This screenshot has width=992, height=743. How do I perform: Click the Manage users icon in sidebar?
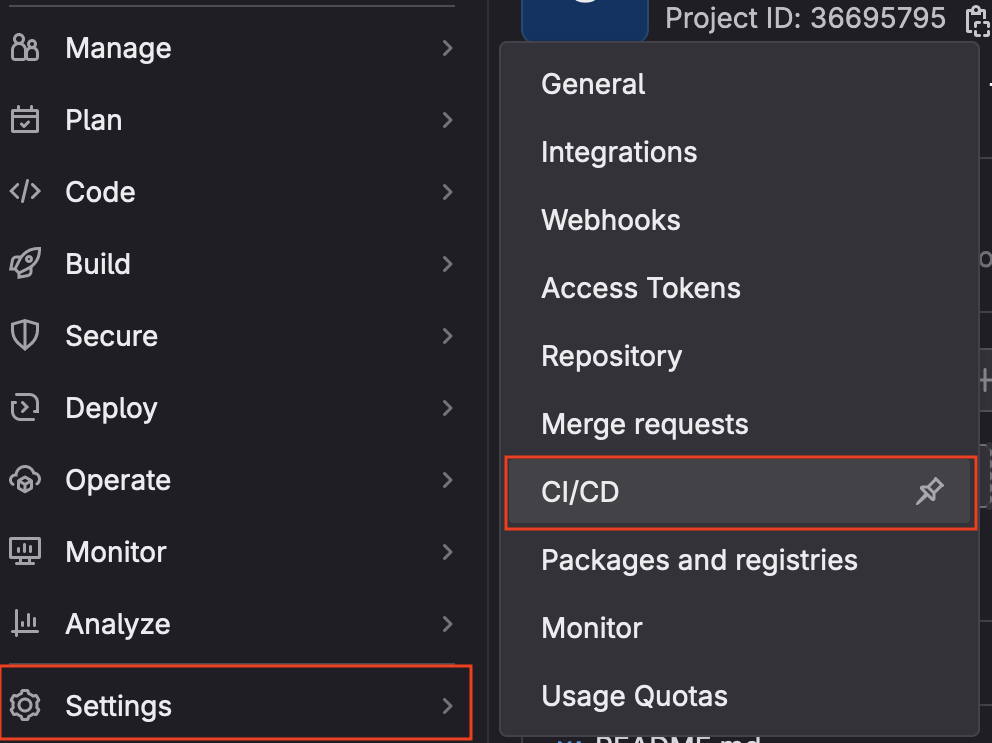[24, 48]
